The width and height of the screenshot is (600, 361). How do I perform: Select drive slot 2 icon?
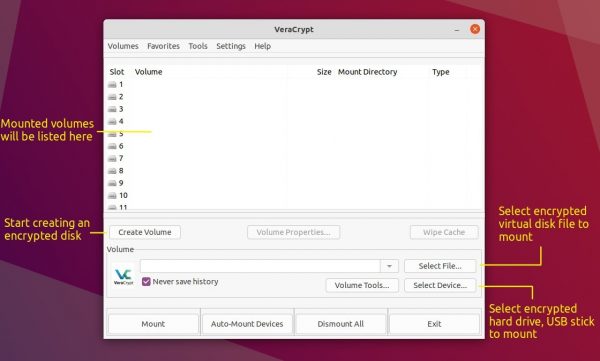point(112,97)
